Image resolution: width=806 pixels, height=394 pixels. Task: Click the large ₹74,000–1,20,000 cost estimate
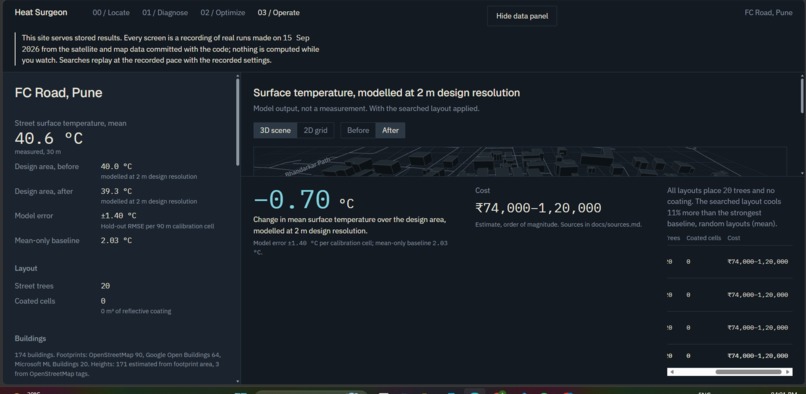(x=538, y=208)
